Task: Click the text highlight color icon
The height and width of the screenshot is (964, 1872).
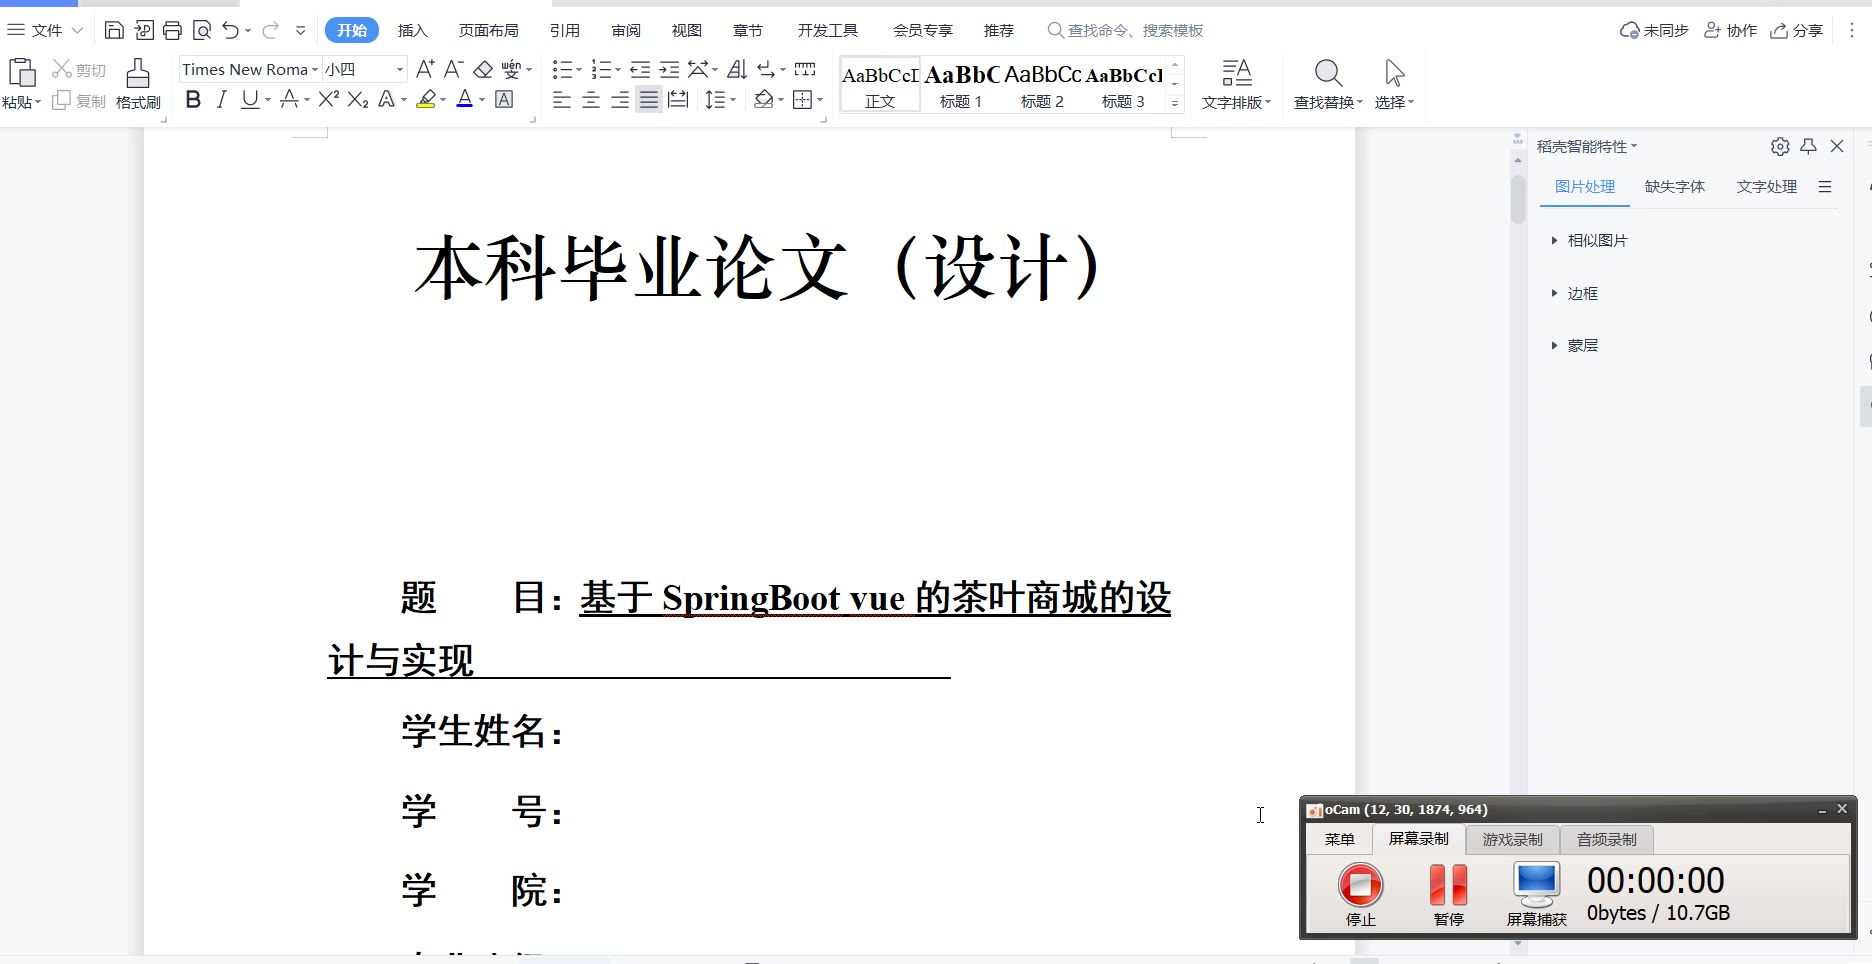Action: (427, 99)
